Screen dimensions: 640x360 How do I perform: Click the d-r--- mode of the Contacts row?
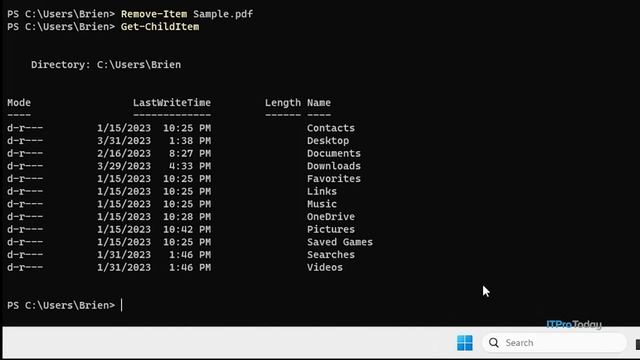pos(25,128)
